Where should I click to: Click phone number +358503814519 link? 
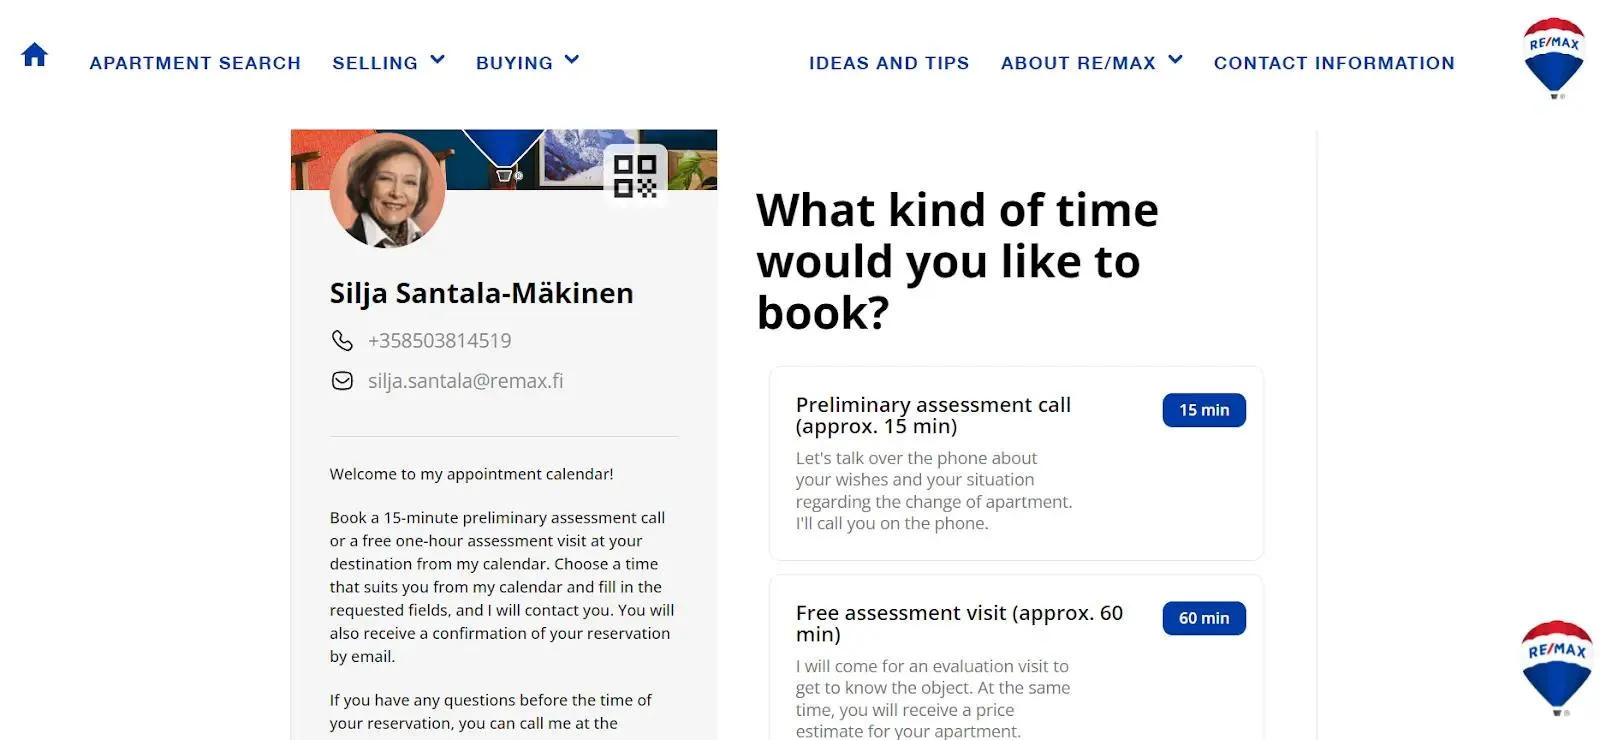[x=439, y=341]
